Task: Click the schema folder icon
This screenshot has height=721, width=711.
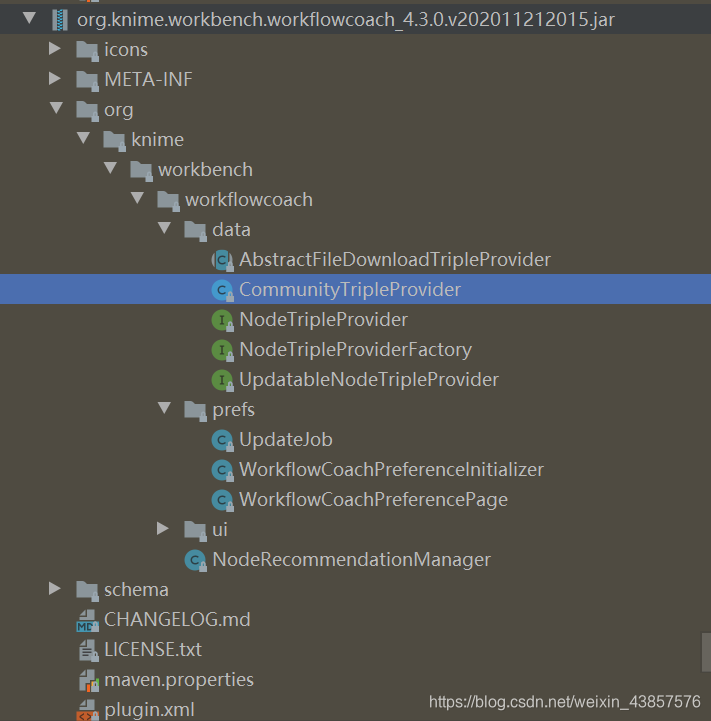Action: tap(87, 590)
